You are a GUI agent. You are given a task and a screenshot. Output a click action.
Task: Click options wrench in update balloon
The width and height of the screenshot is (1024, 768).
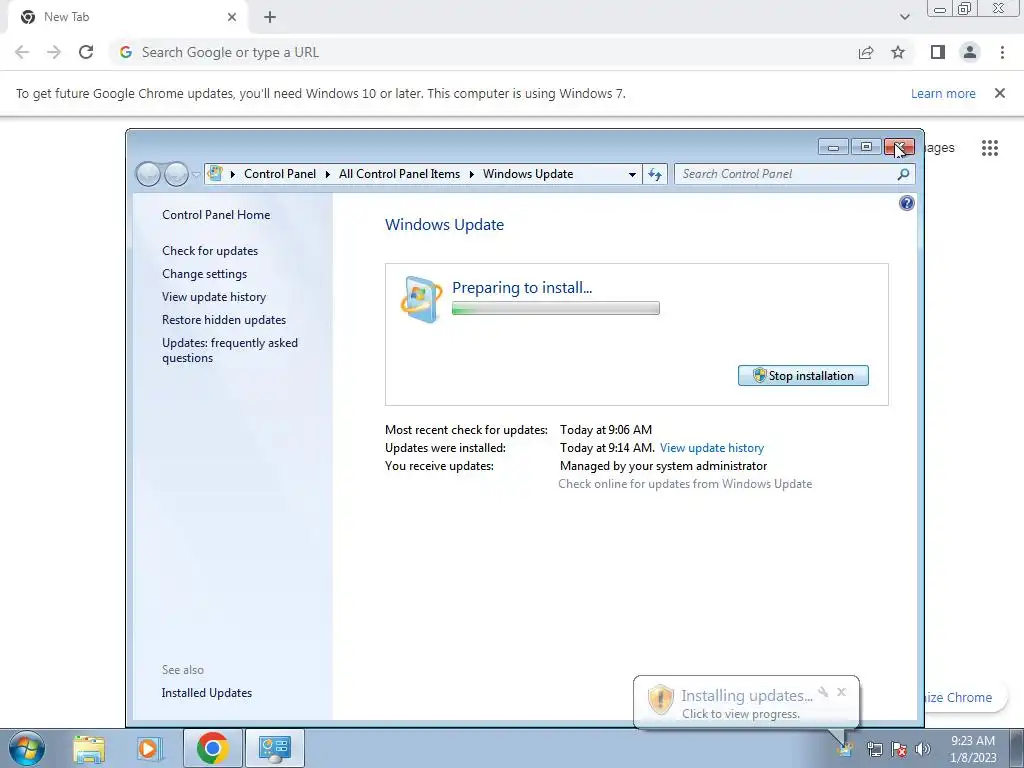point(823,692)
